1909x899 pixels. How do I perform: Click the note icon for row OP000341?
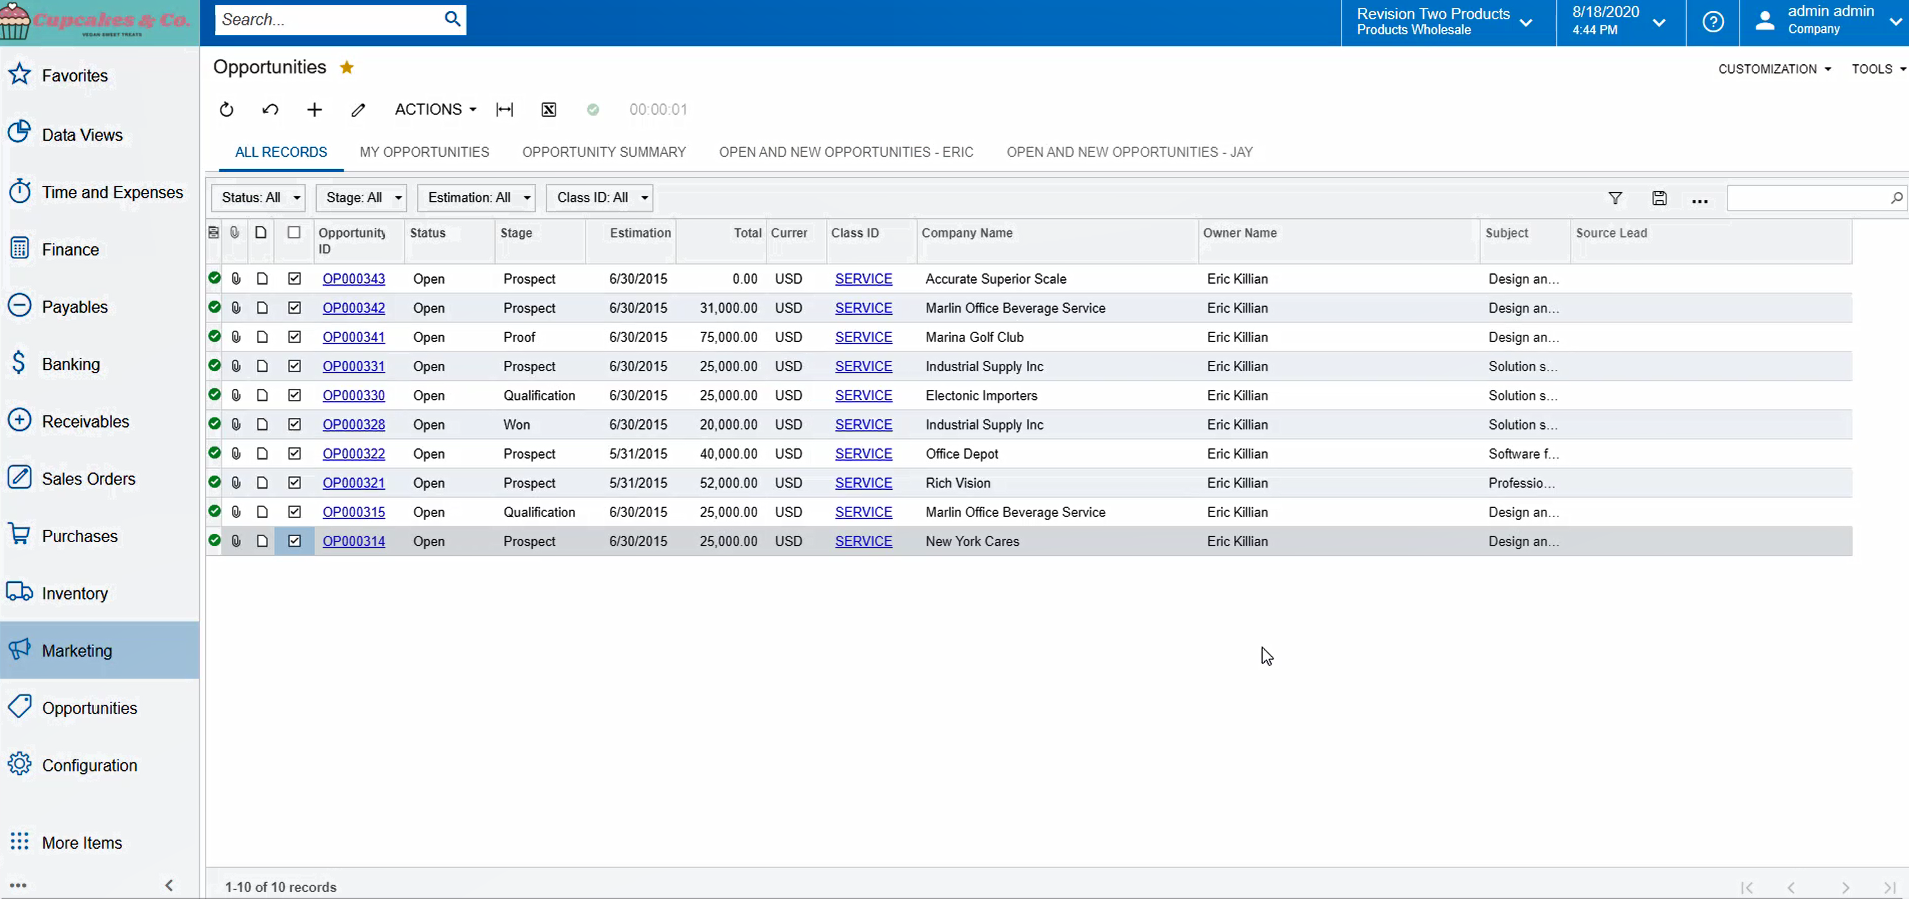pyautogui.click(x=262, y=337)
